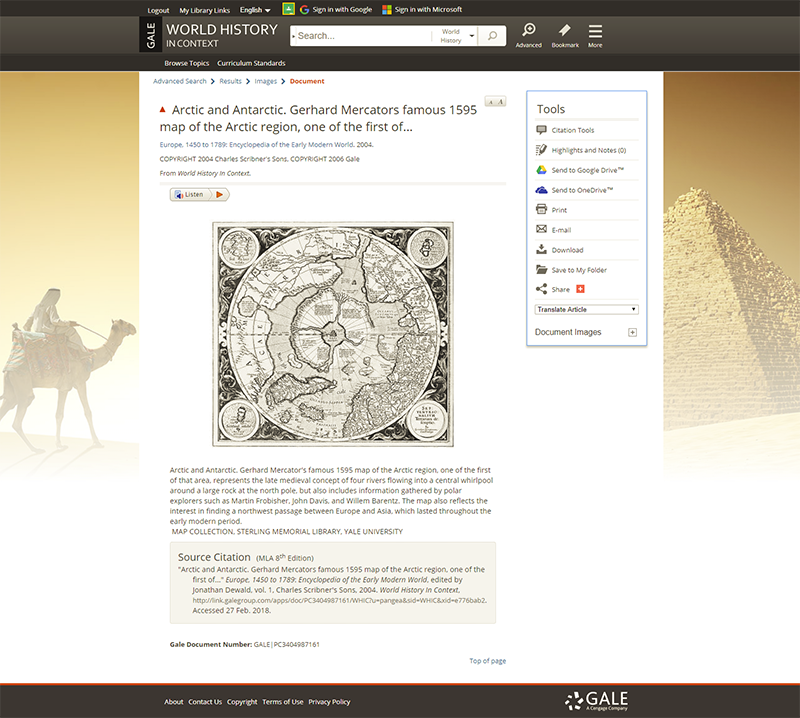Click Logout
800x718 pixels.
[x=158, y=10]
